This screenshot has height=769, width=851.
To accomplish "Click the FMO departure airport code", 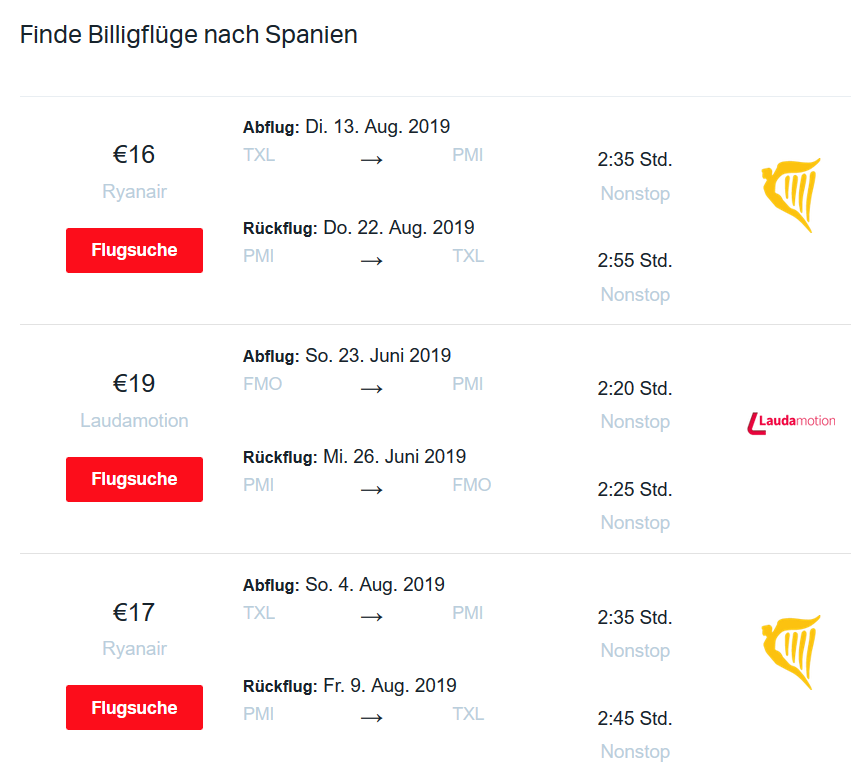I will click(x=263, y=384).
